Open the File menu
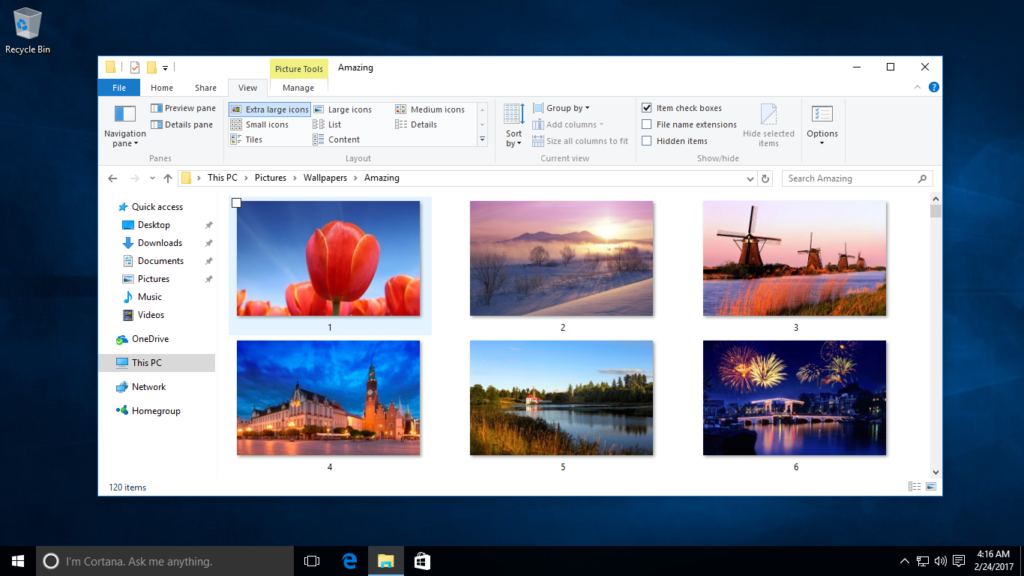 119,87
